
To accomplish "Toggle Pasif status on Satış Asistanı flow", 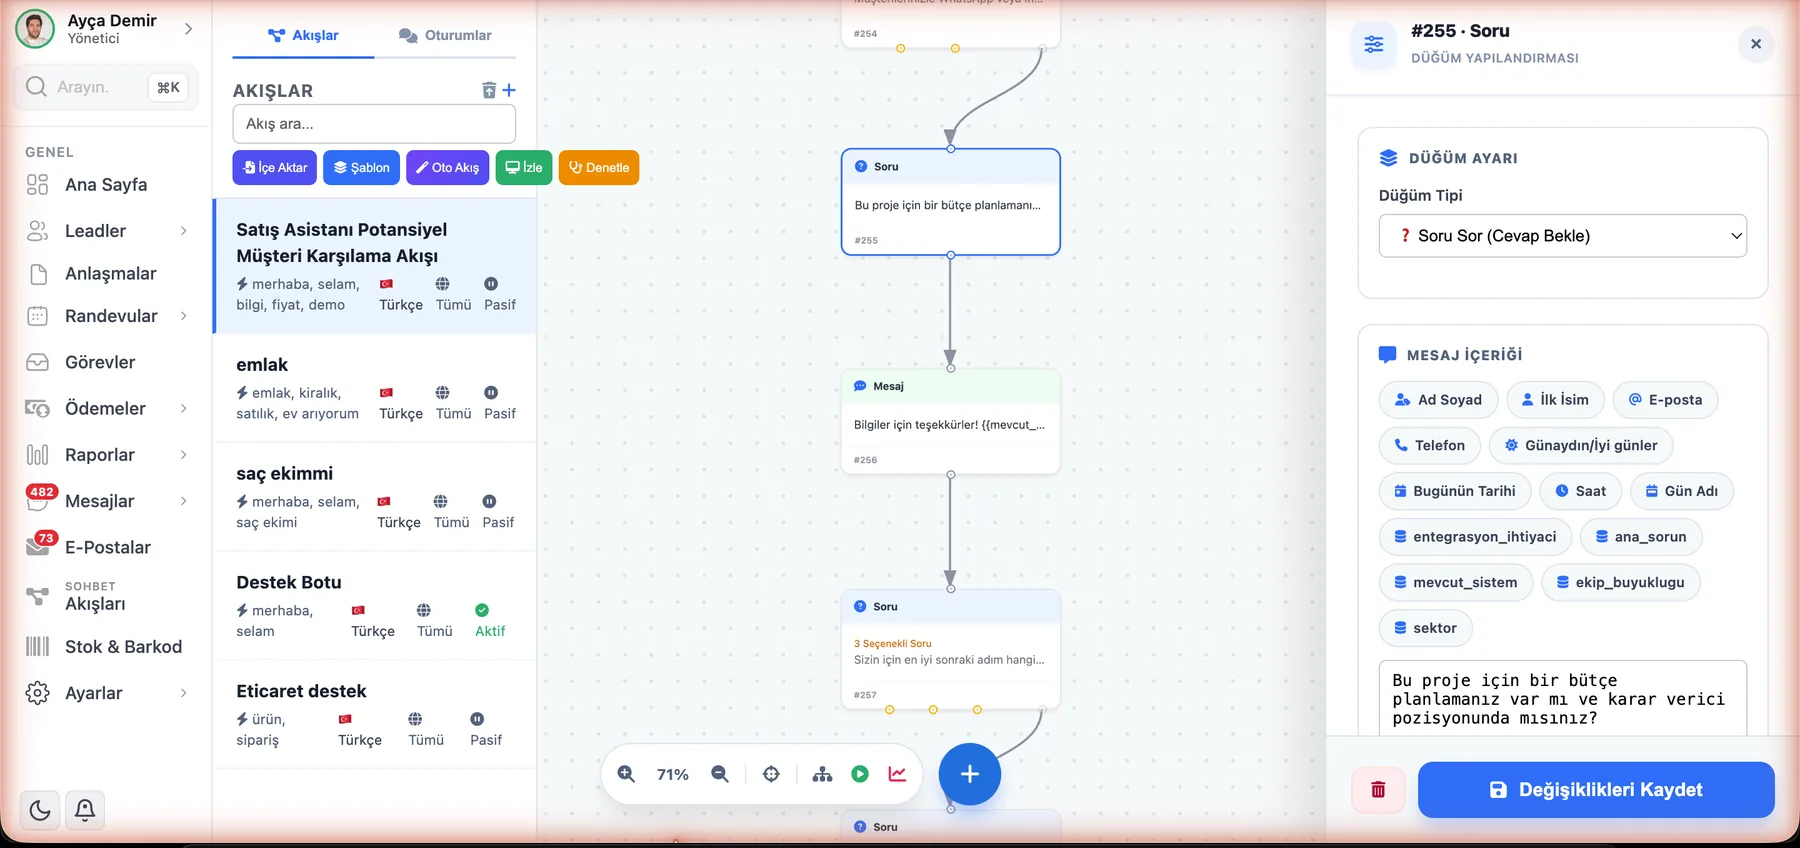I will 499,294.
